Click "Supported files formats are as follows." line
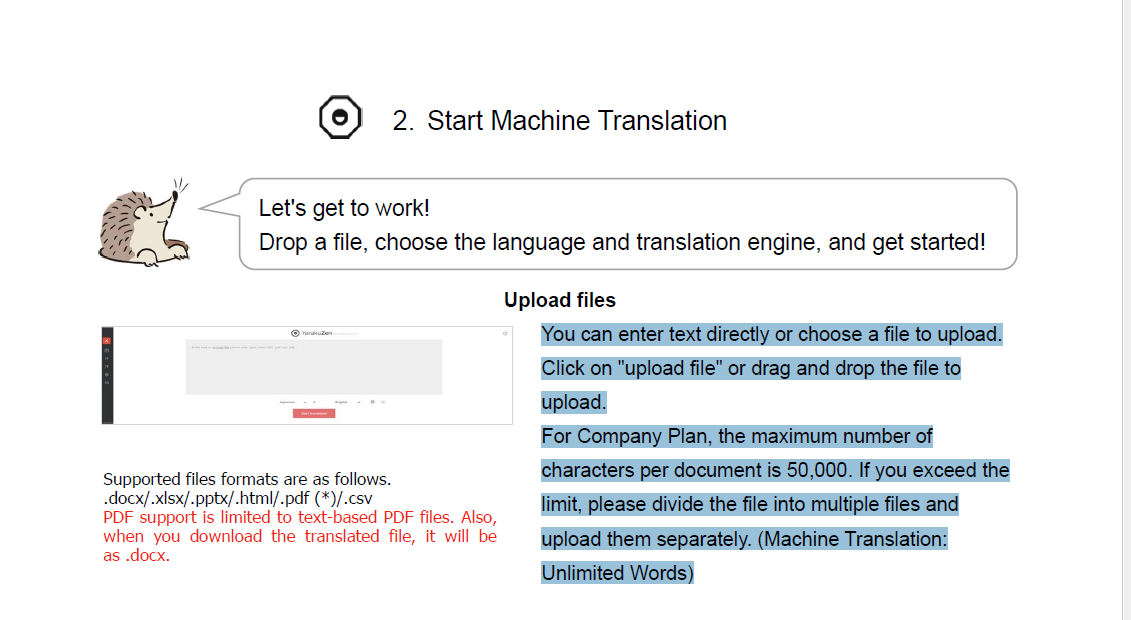The width and height of the screenshot is (1131, 620). (247, 479)
